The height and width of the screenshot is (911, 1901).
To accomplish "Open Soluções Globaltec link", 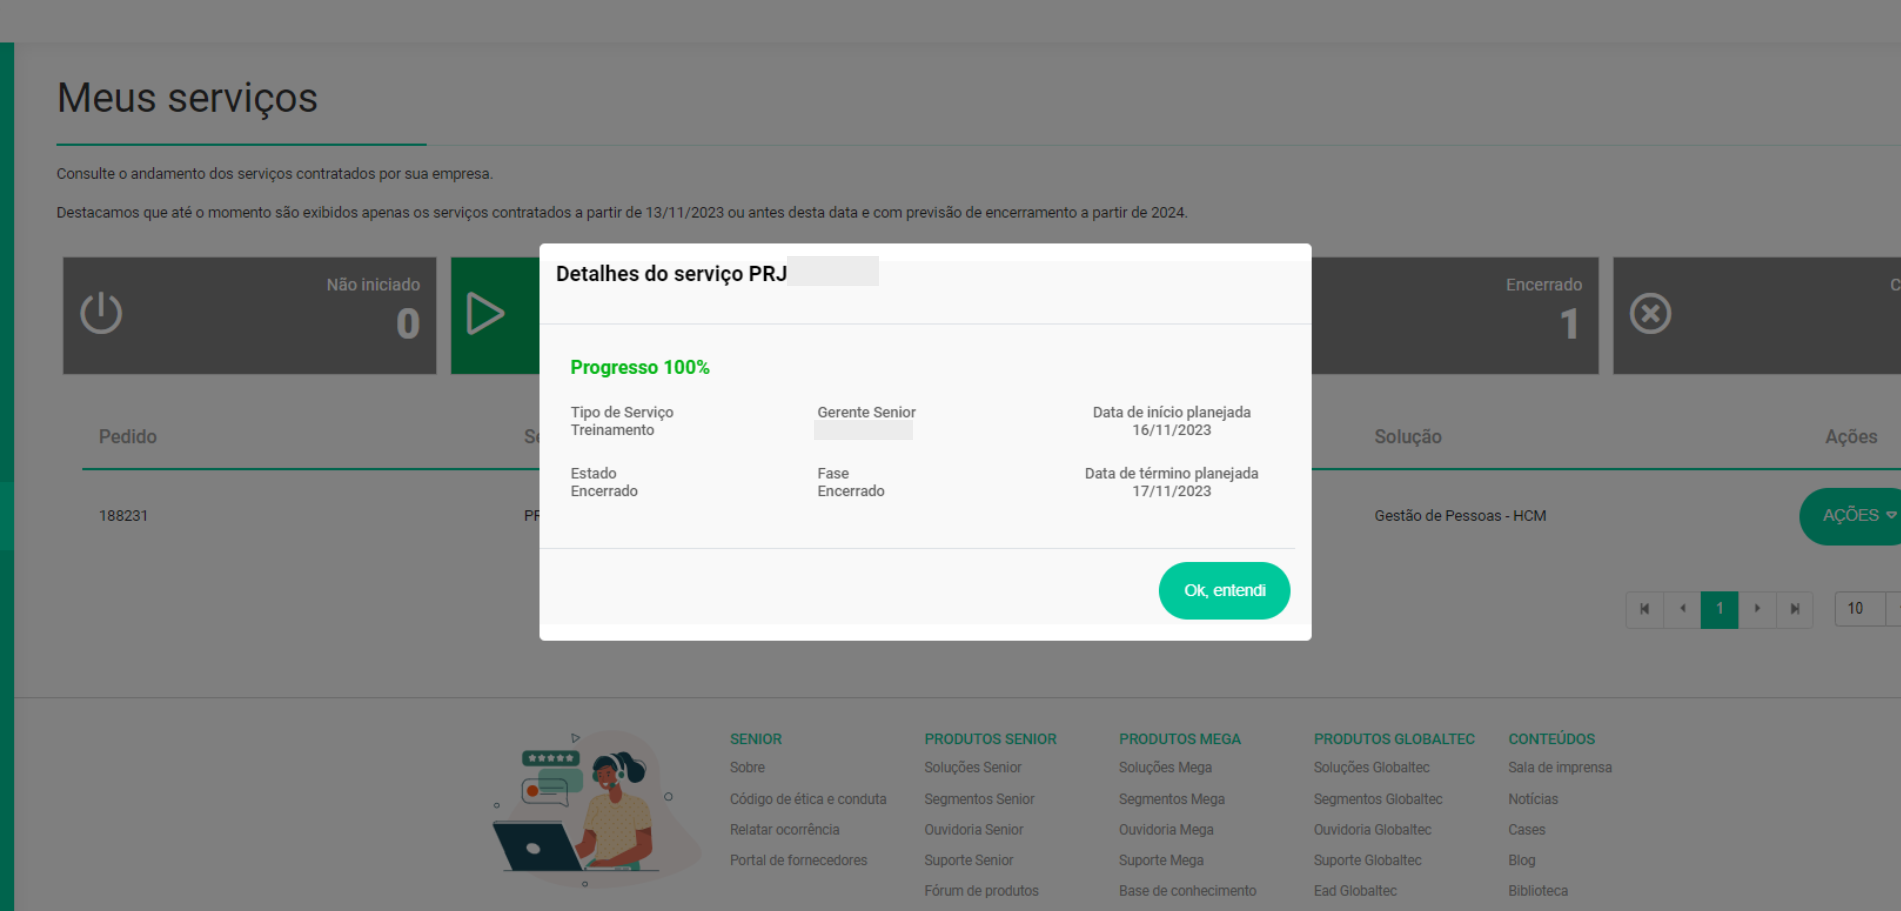I will [x=1371, y=768].
